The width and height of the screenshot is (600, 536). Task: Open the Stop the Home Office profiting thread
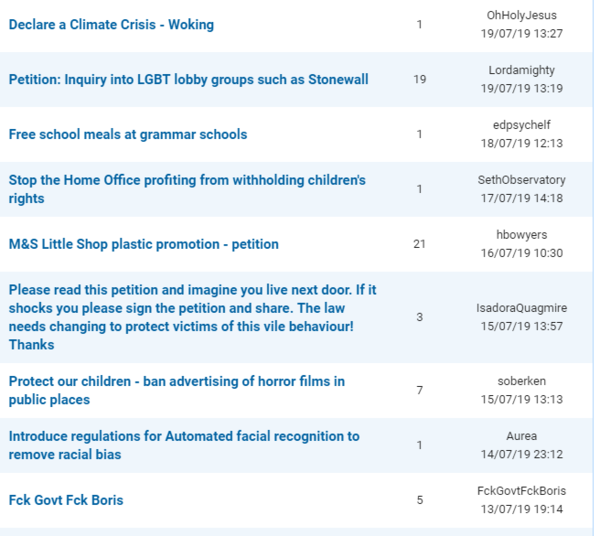click(187, 189)
